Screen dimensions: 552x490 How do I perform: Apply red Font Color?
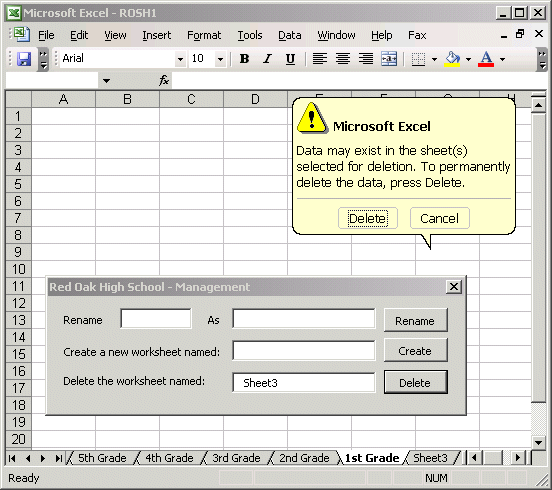[x=486, y=59]
